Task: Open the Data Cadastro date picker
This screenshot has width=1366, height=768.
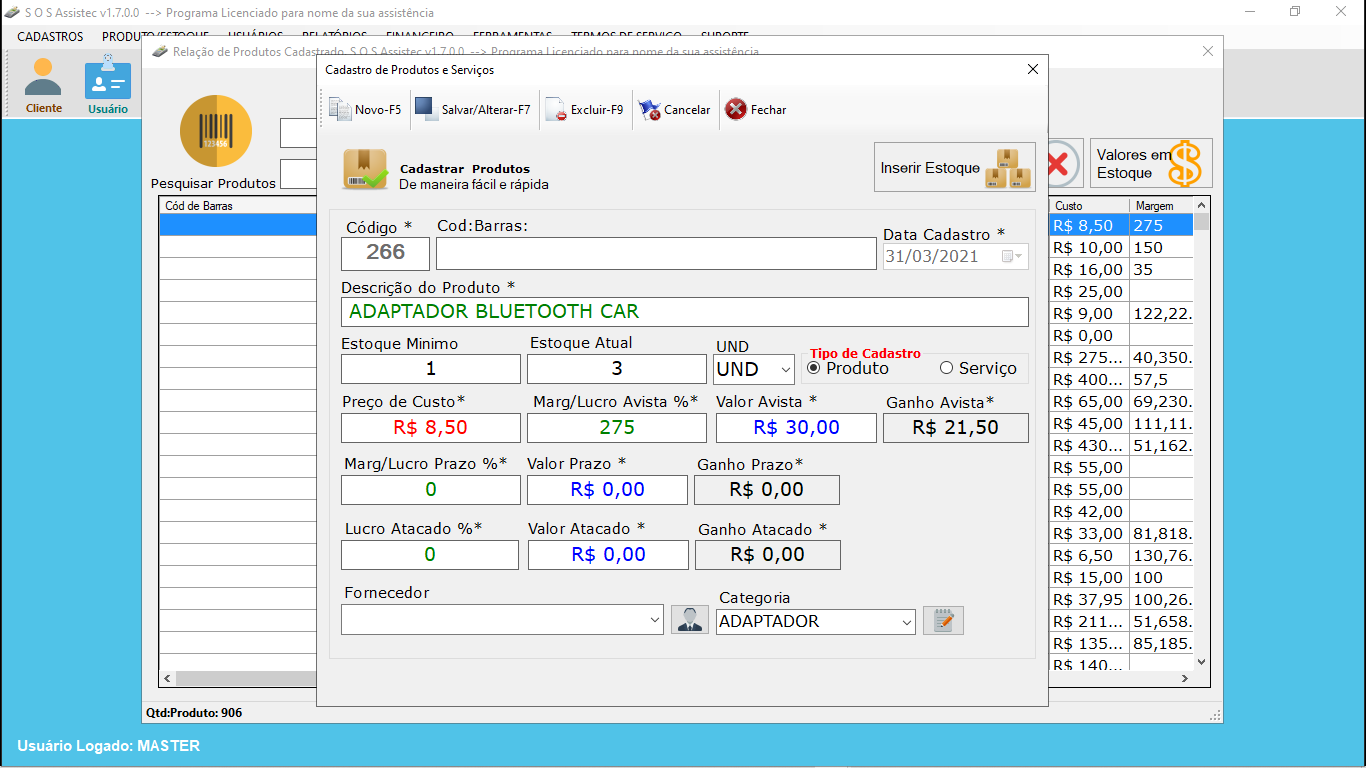Action: point(1012,256)
